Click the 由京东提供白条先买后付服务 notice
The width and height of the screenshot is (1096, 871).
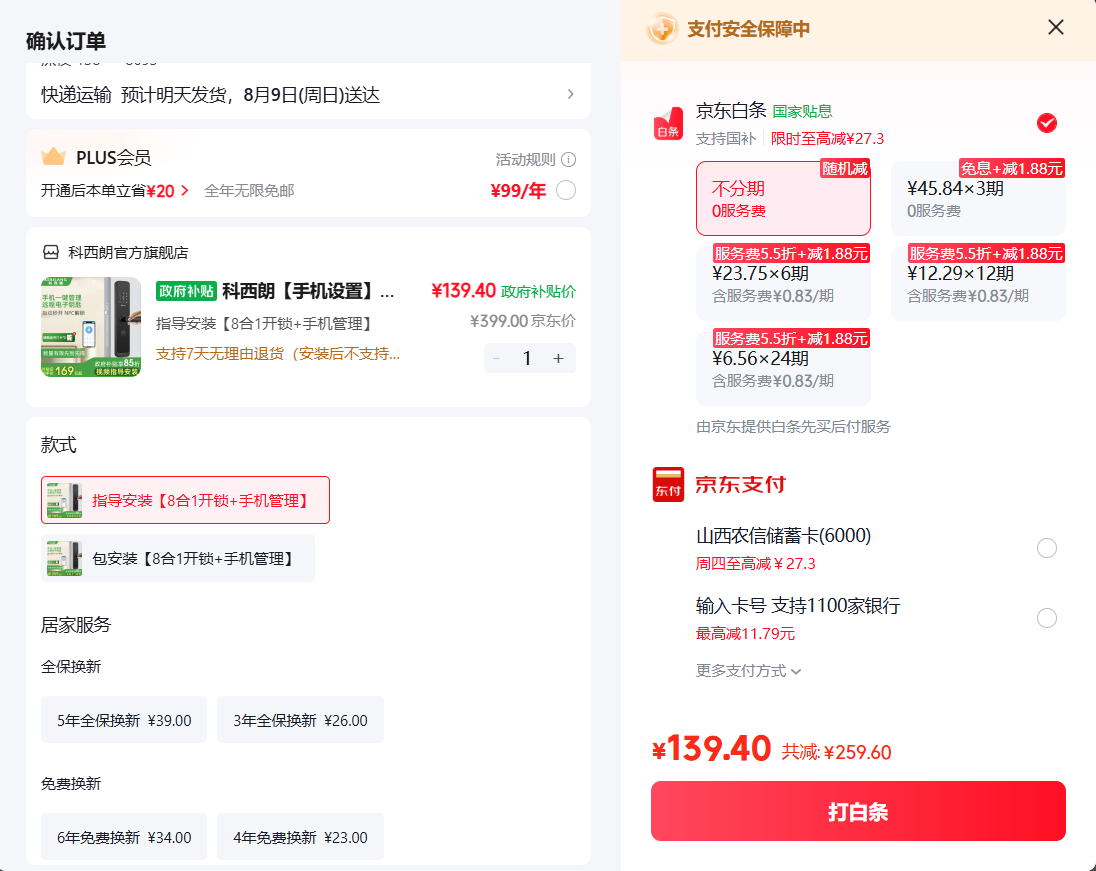click(x=793, y=426)
